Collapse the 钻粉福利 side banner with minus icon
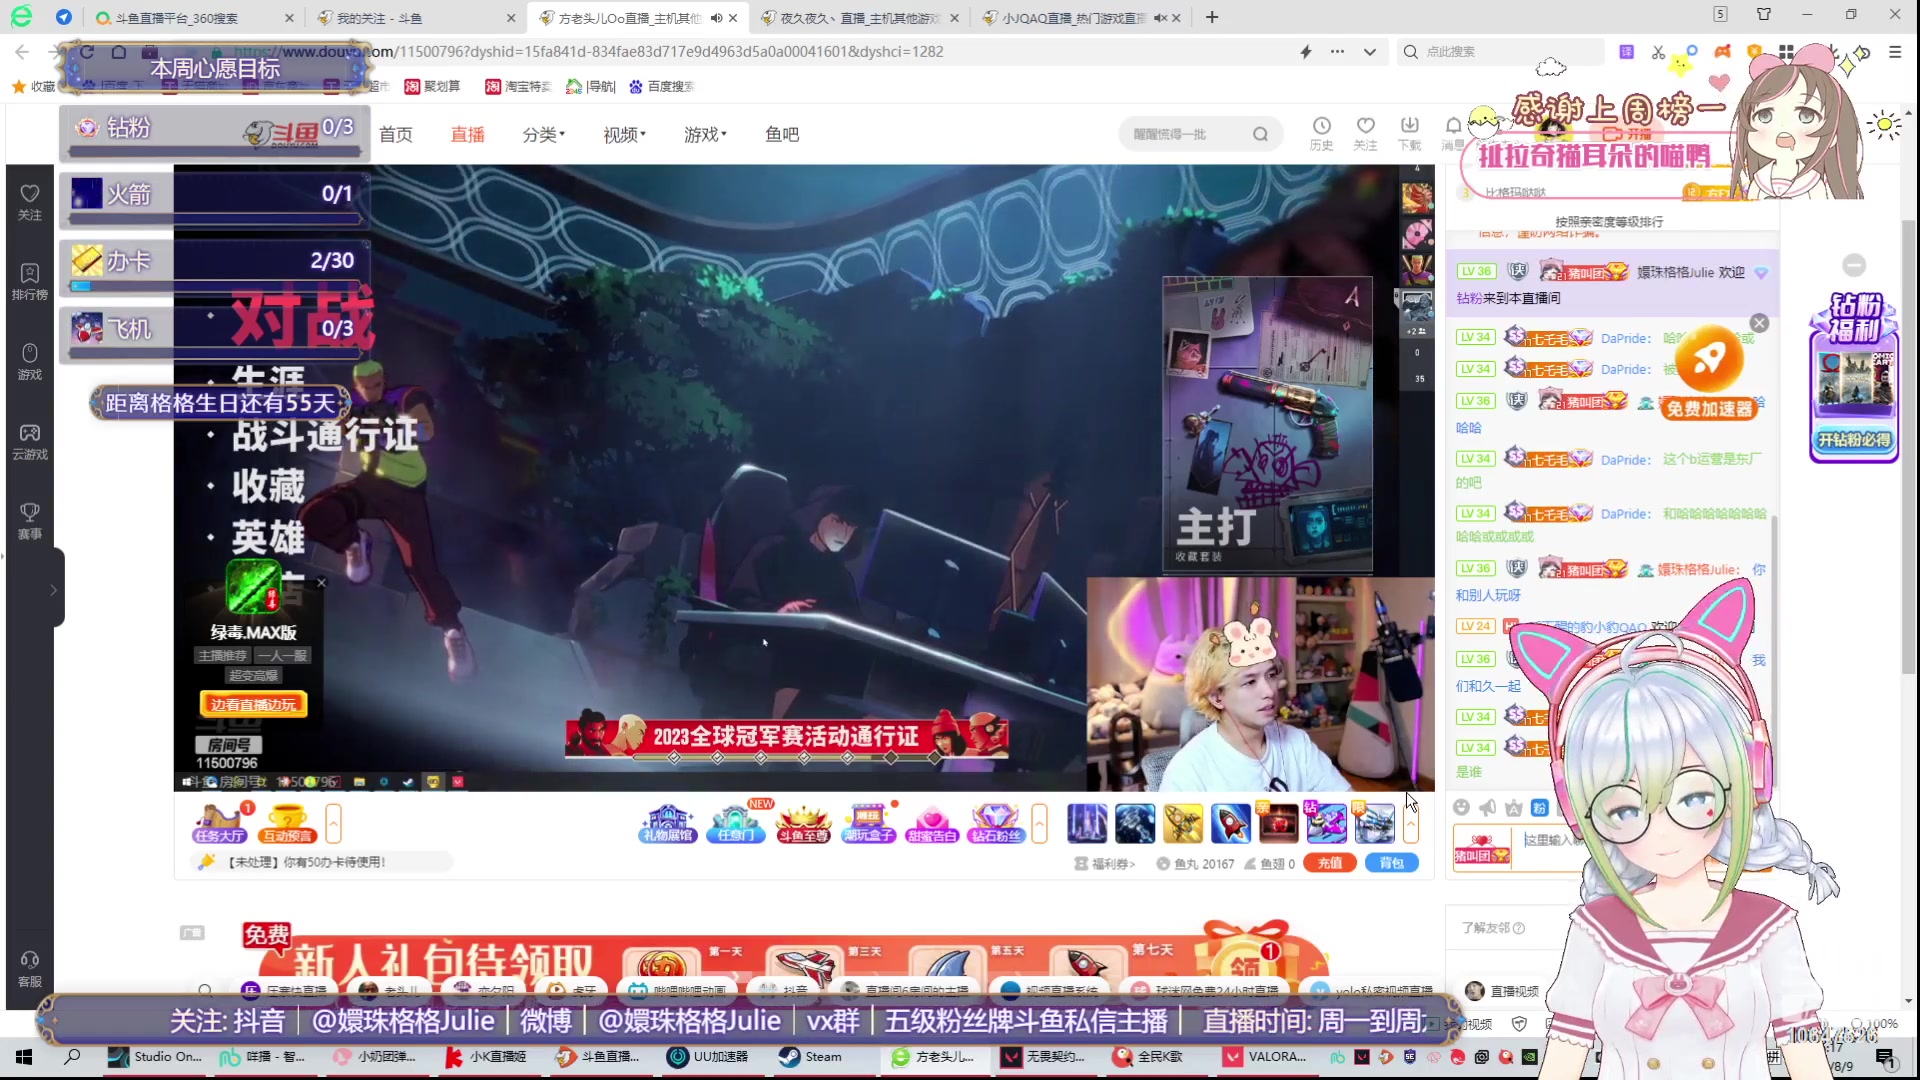The width and height of the screenshot is (1920, 1080). pyautogui.click(x=1854, y=265)
